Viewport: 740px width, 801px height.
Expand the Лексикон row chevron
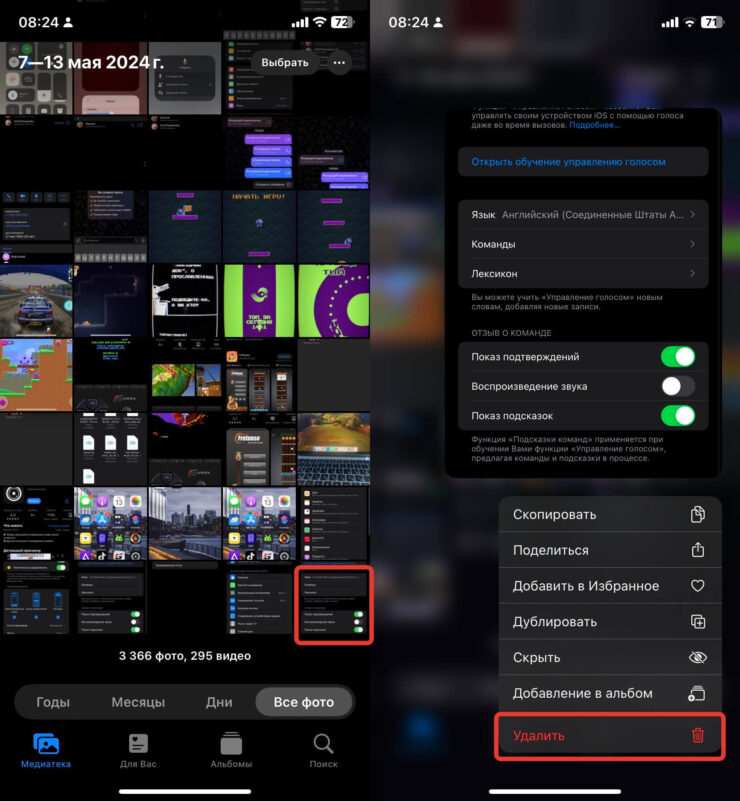(693, 273)
